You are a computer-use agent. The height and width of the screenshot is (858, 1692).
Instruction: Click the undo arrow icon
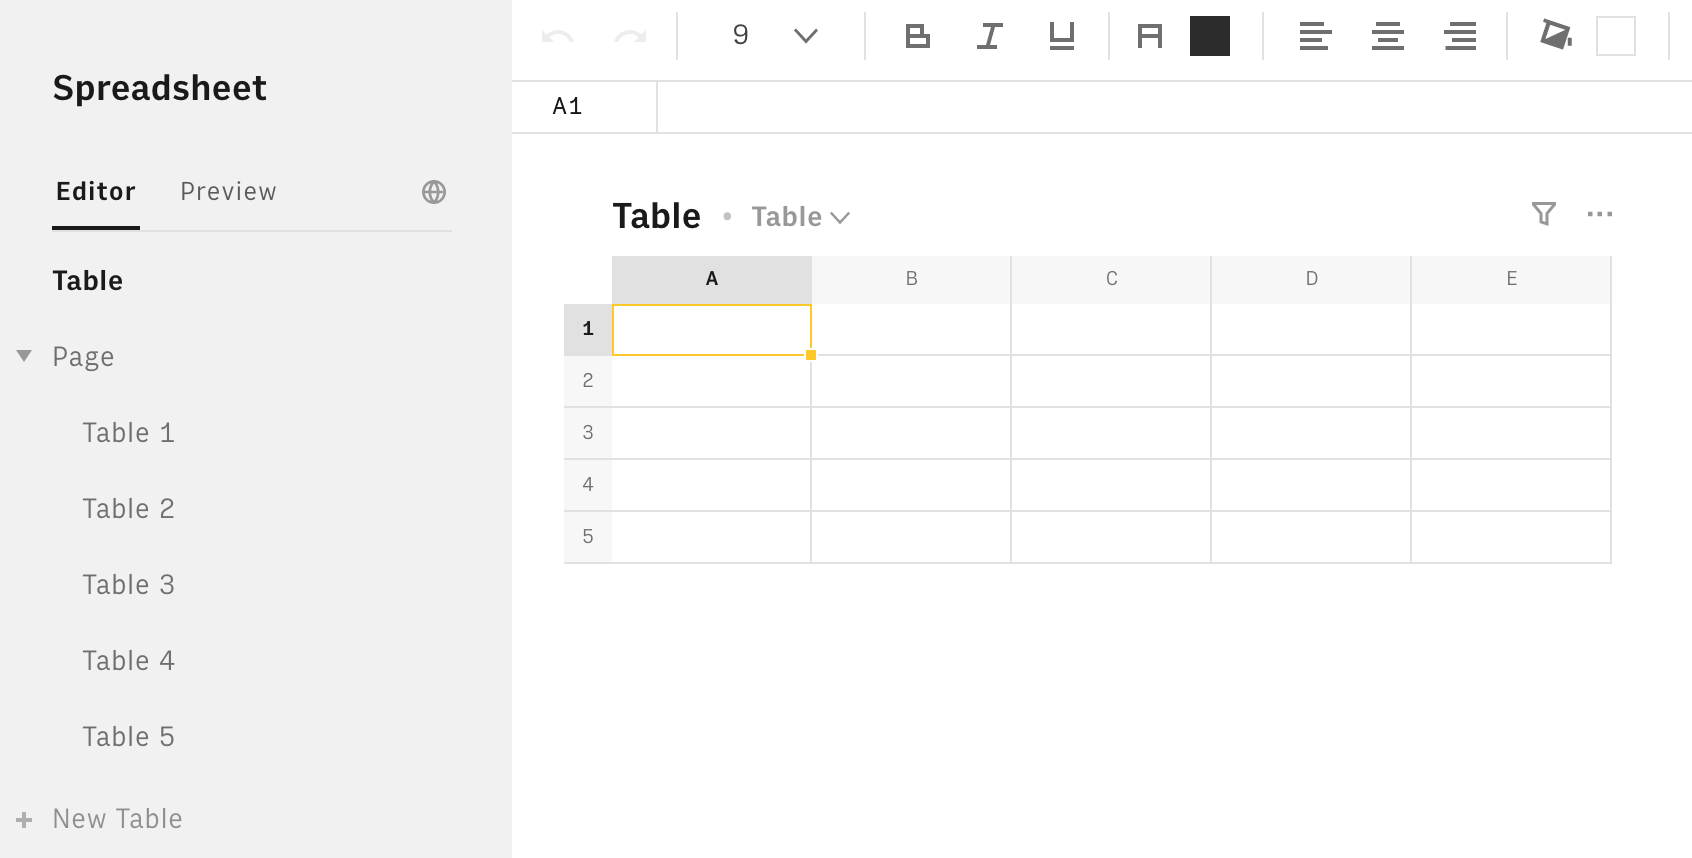(557, 37)
